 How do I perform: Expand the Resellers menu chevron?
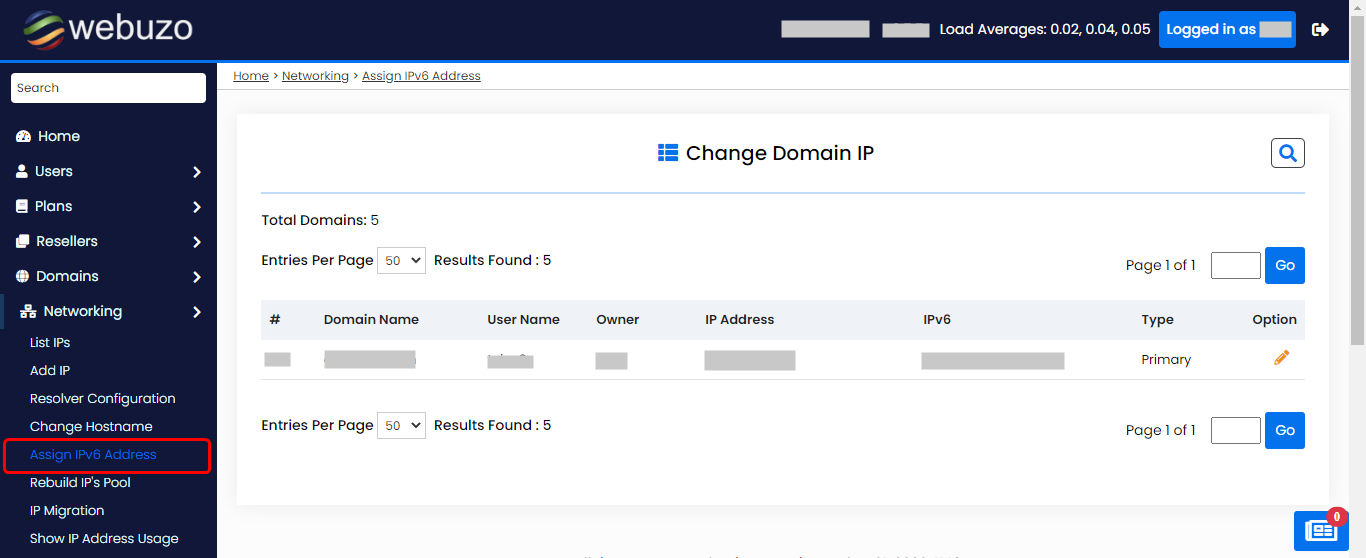[197, 242]
